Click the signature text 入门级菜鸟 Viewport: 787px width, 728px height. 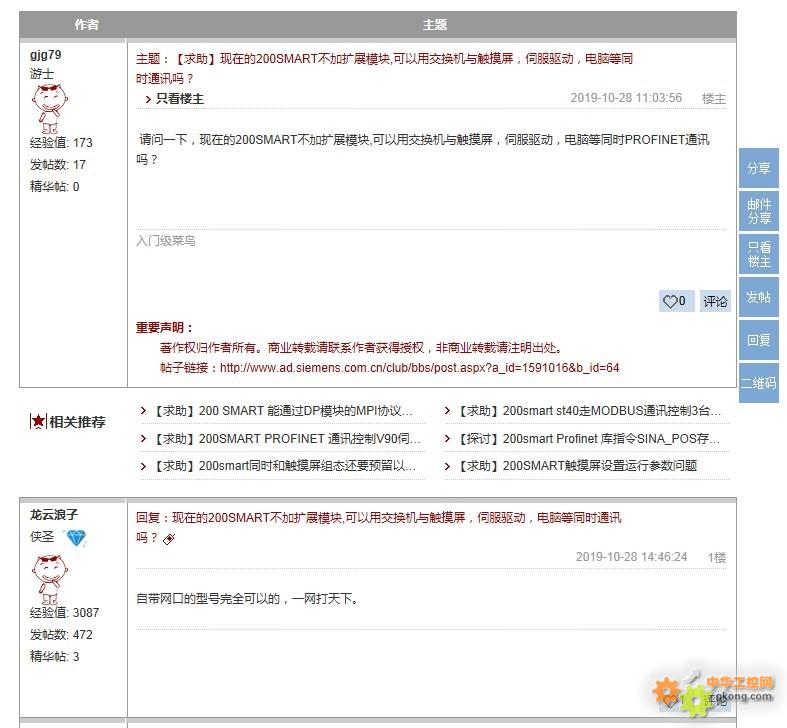(x=166, y=241)
